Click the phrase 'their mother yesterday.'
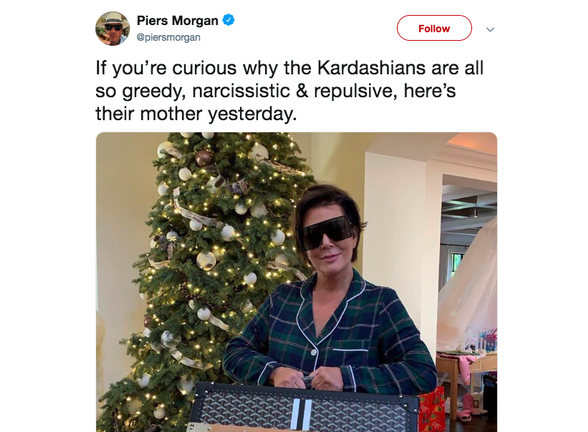Image resolution: width=588 pixels, height=432 pixels. pos(196,114)
